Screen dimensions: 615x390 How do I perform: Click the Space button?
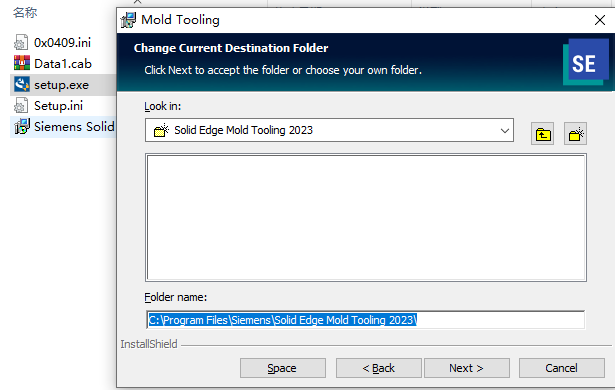click(x=282, y=368)
